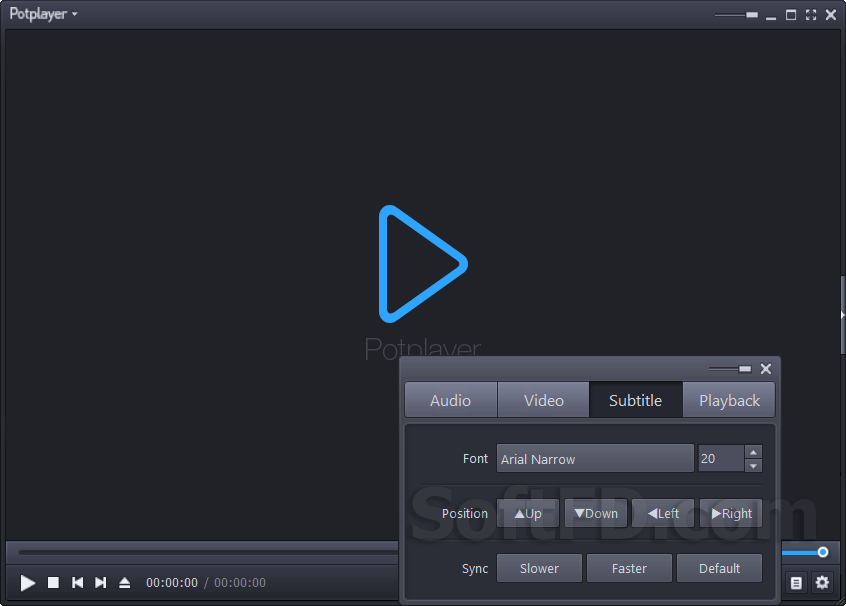Move subtitle position Up
This screenshot has height=606, width=846.
point(528,513)
